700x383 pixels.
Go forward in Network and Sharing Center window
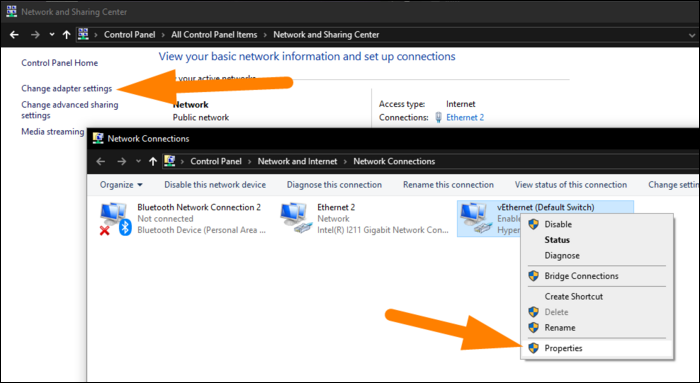coord(35,35)
